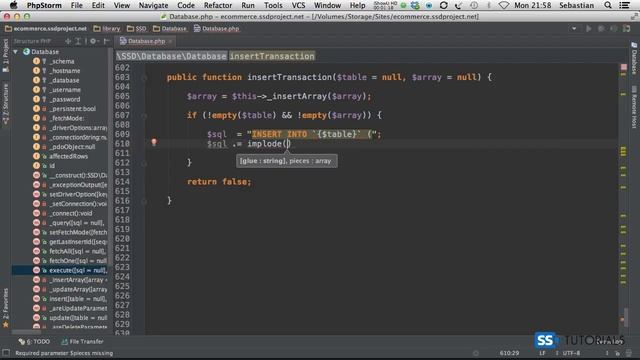Click the red error stripe indicator
The height and width of the screenshot is (360, 640).
click(x=624, y=67)
